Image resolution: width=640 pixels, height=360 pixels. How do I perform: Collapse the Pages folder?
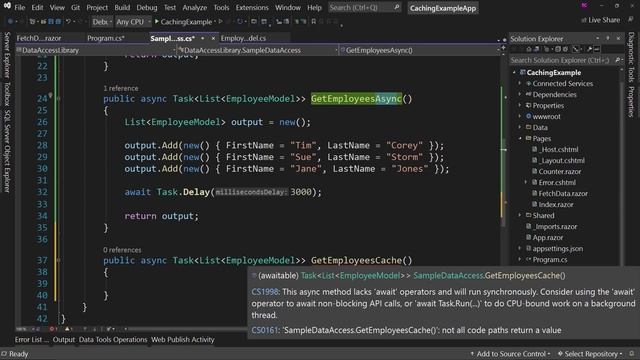click(520, 138)
